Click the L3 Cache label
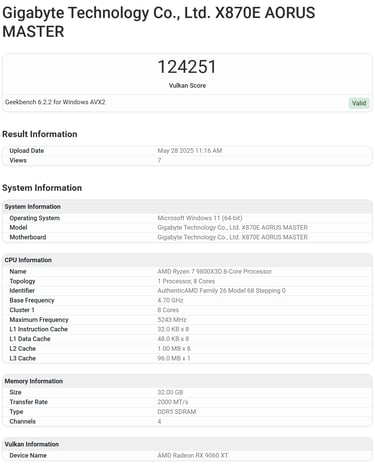The height and width of the screenshot is (465, 375). click(23, 358)
